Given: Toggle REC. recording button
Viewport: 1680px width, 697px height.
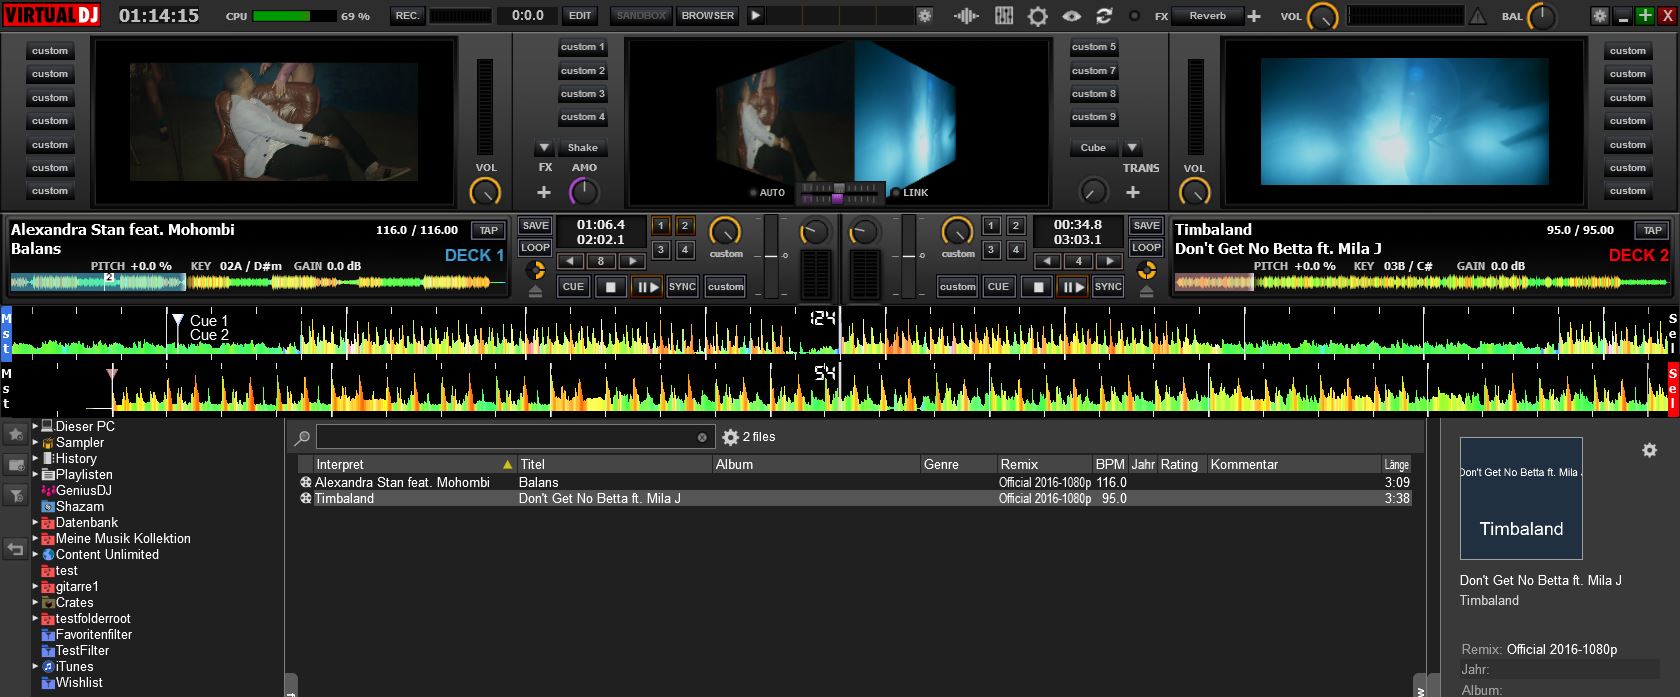Looking at the screenshot, I should click(407, 16).
